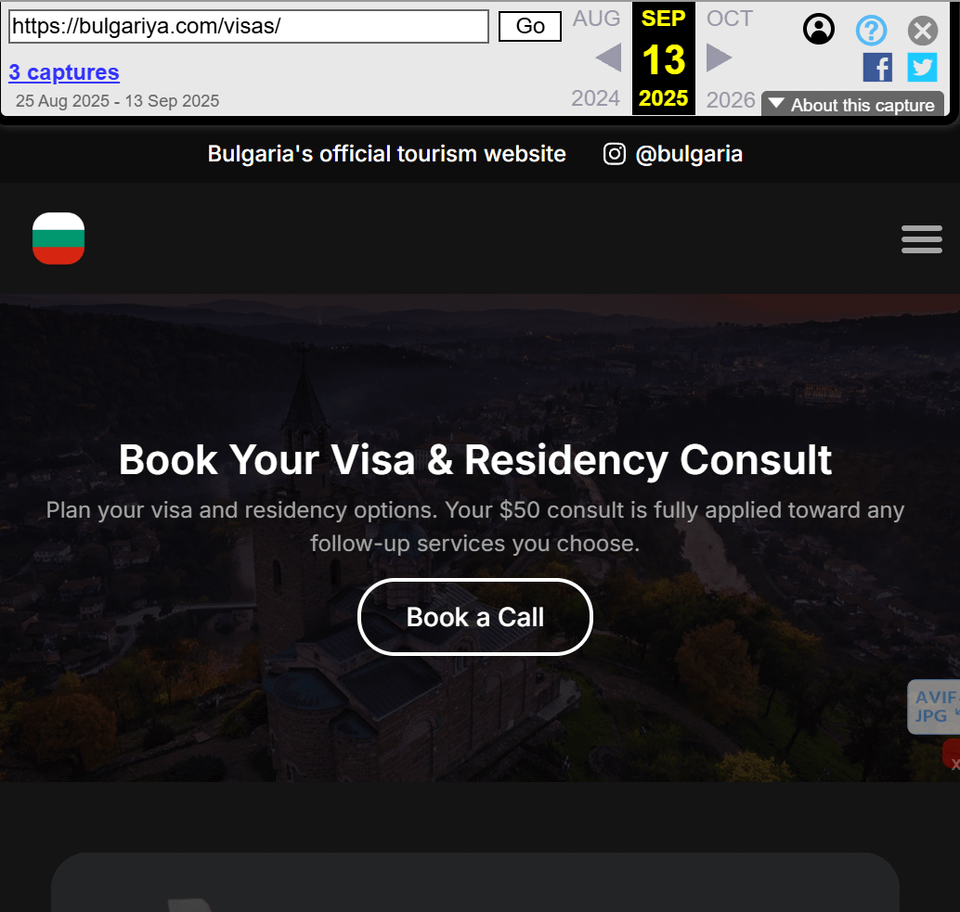
Task: Share capture on Twitter
Action: tap(922, 67)
